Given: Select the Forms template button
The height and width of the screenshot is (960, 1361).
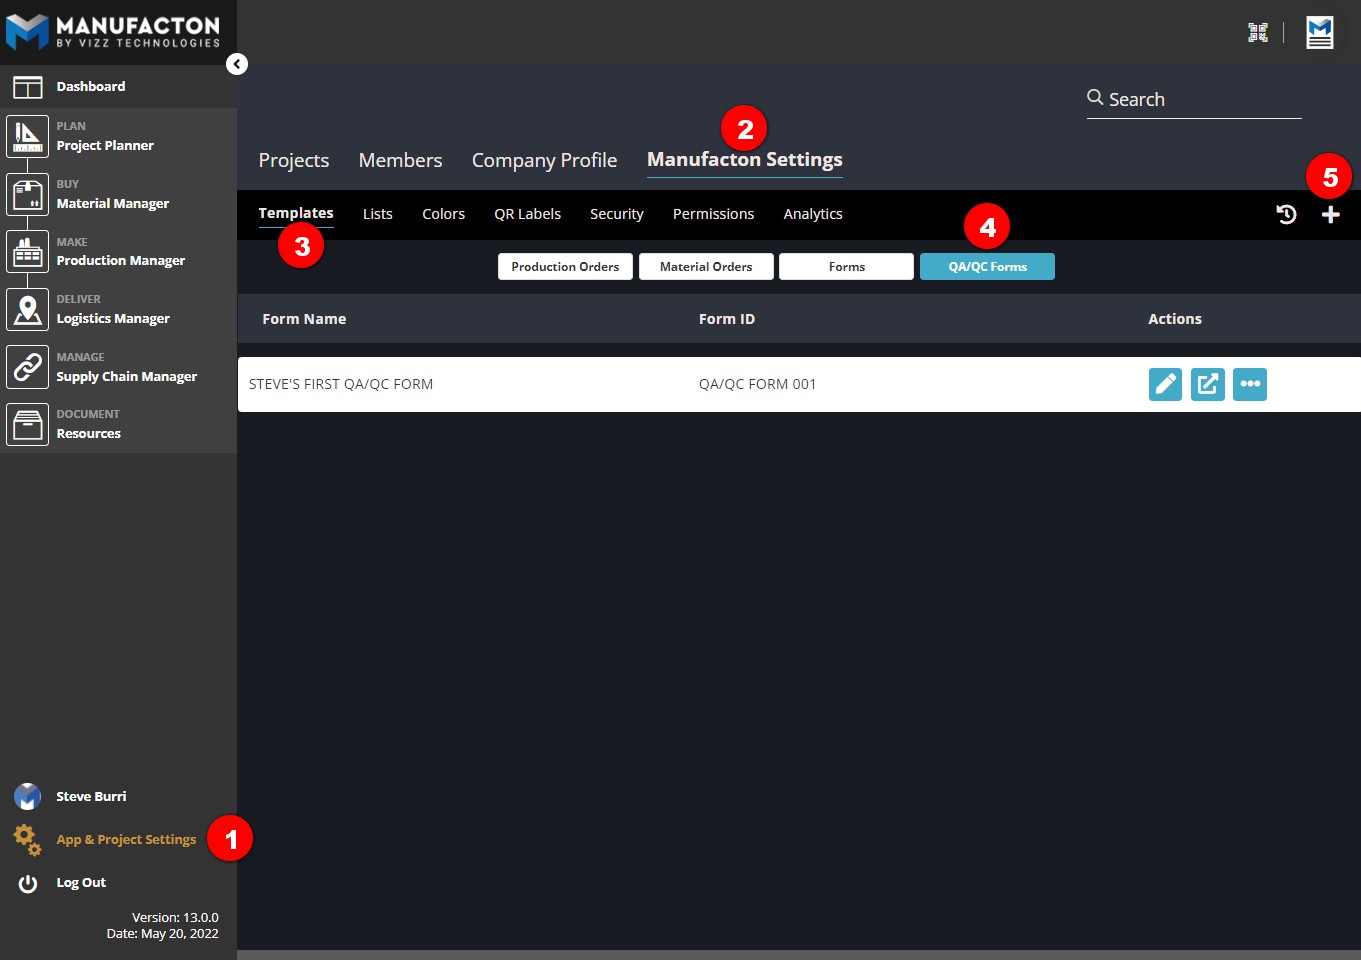Looking at the screenshot, I should (x=847, y=267).
